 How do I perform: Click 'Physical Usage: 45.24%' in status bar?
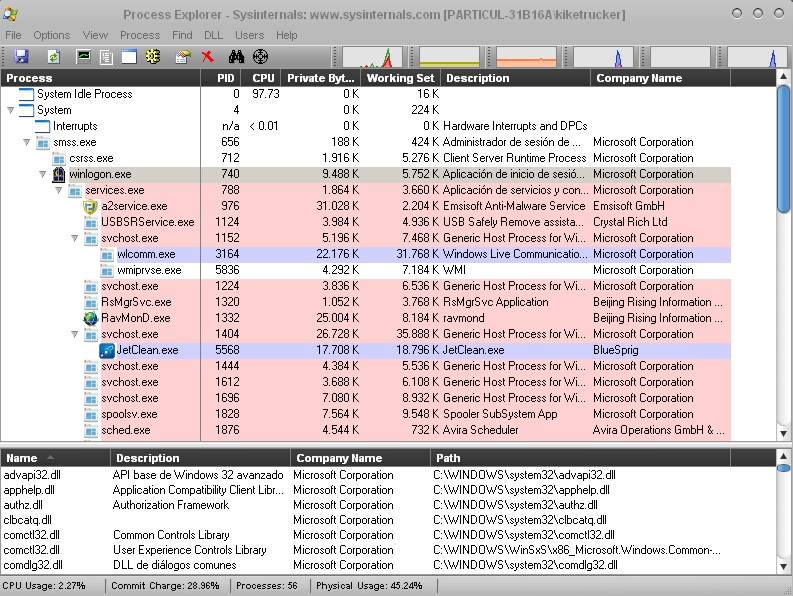tap(369, 586)
